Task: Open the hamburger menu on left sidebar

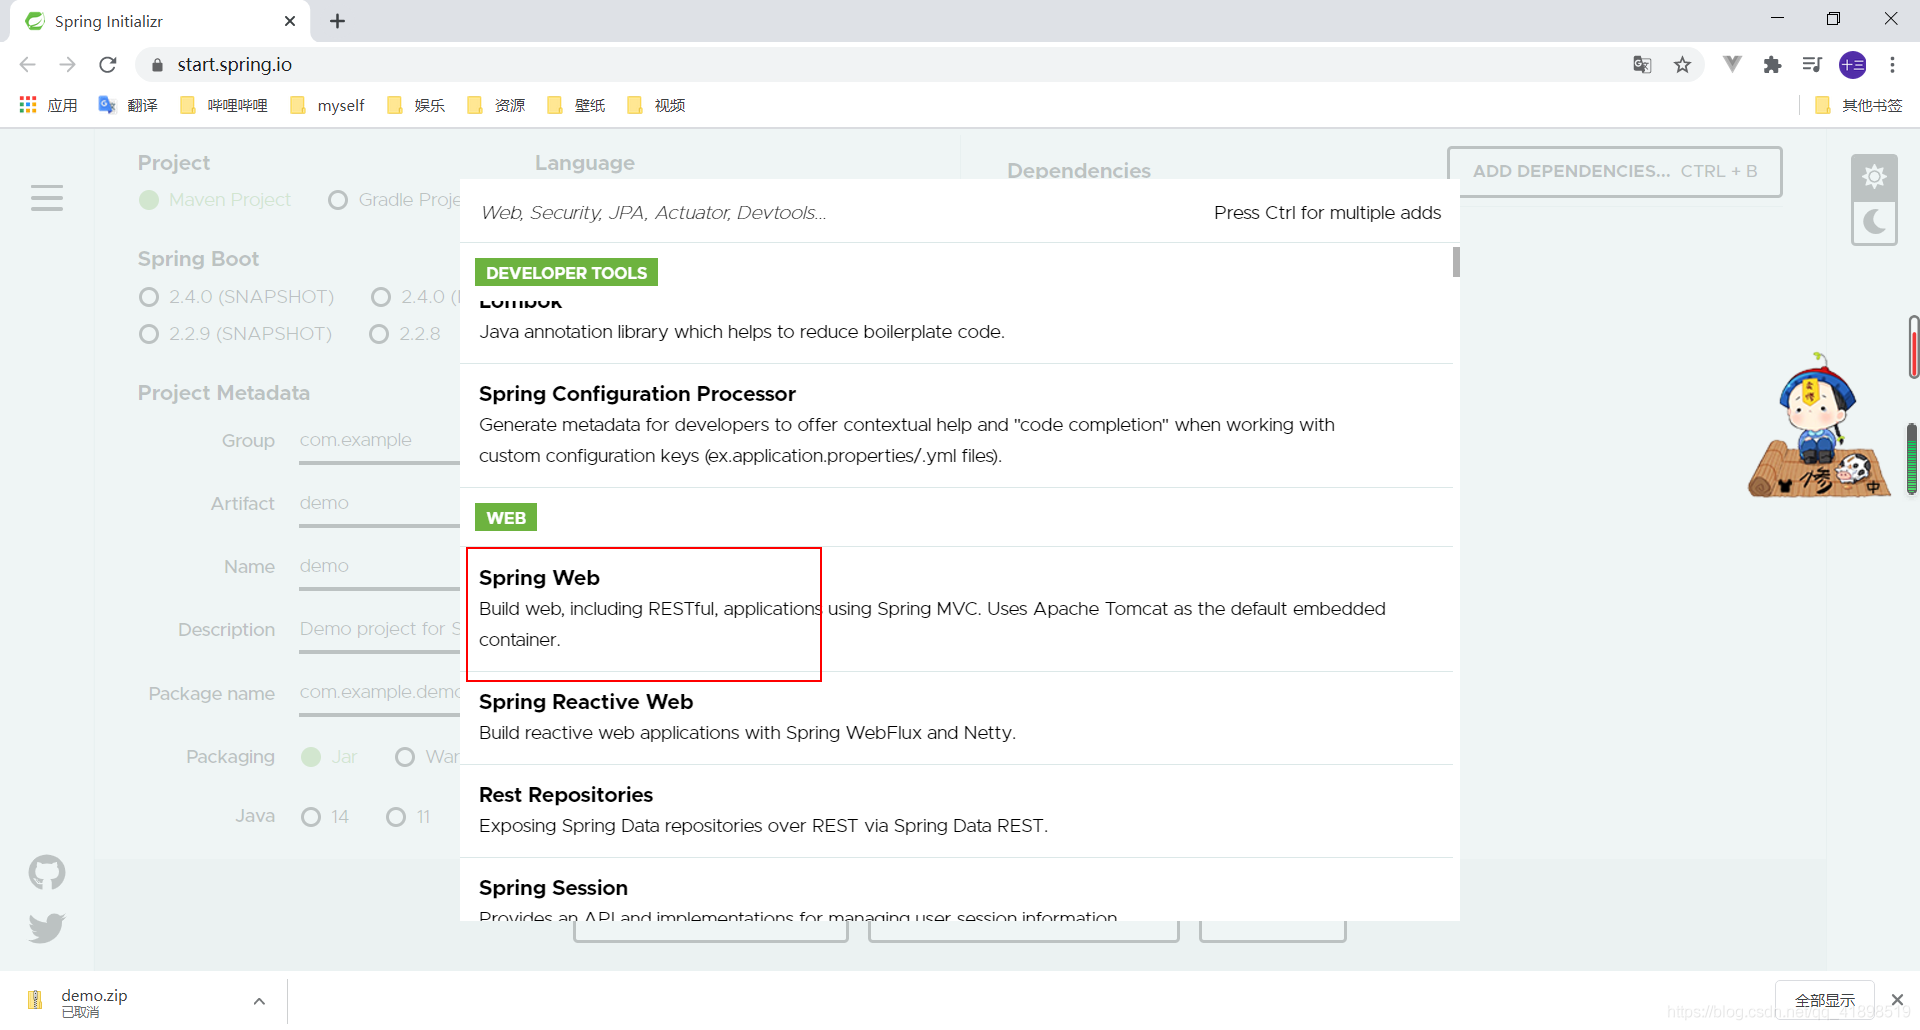Action: (x=46, y=198)
